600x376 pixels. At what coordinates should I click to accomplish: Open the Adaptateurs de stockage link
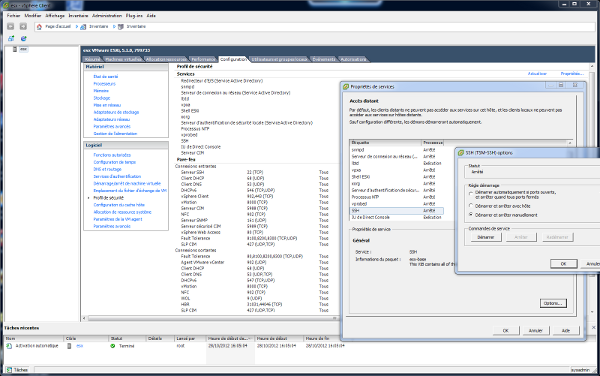click(116, 112)
